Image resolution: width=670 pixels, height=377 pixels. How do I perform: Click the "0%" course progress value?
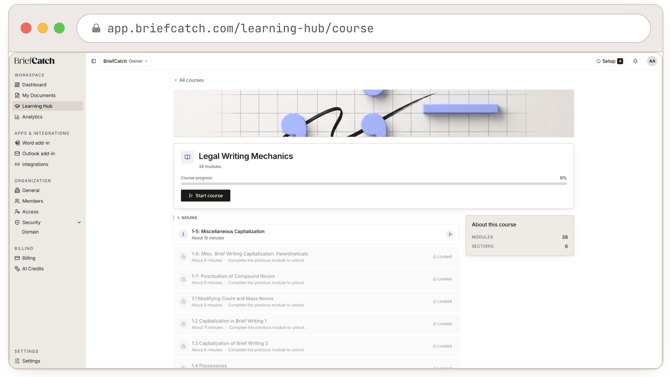[563, 178]
